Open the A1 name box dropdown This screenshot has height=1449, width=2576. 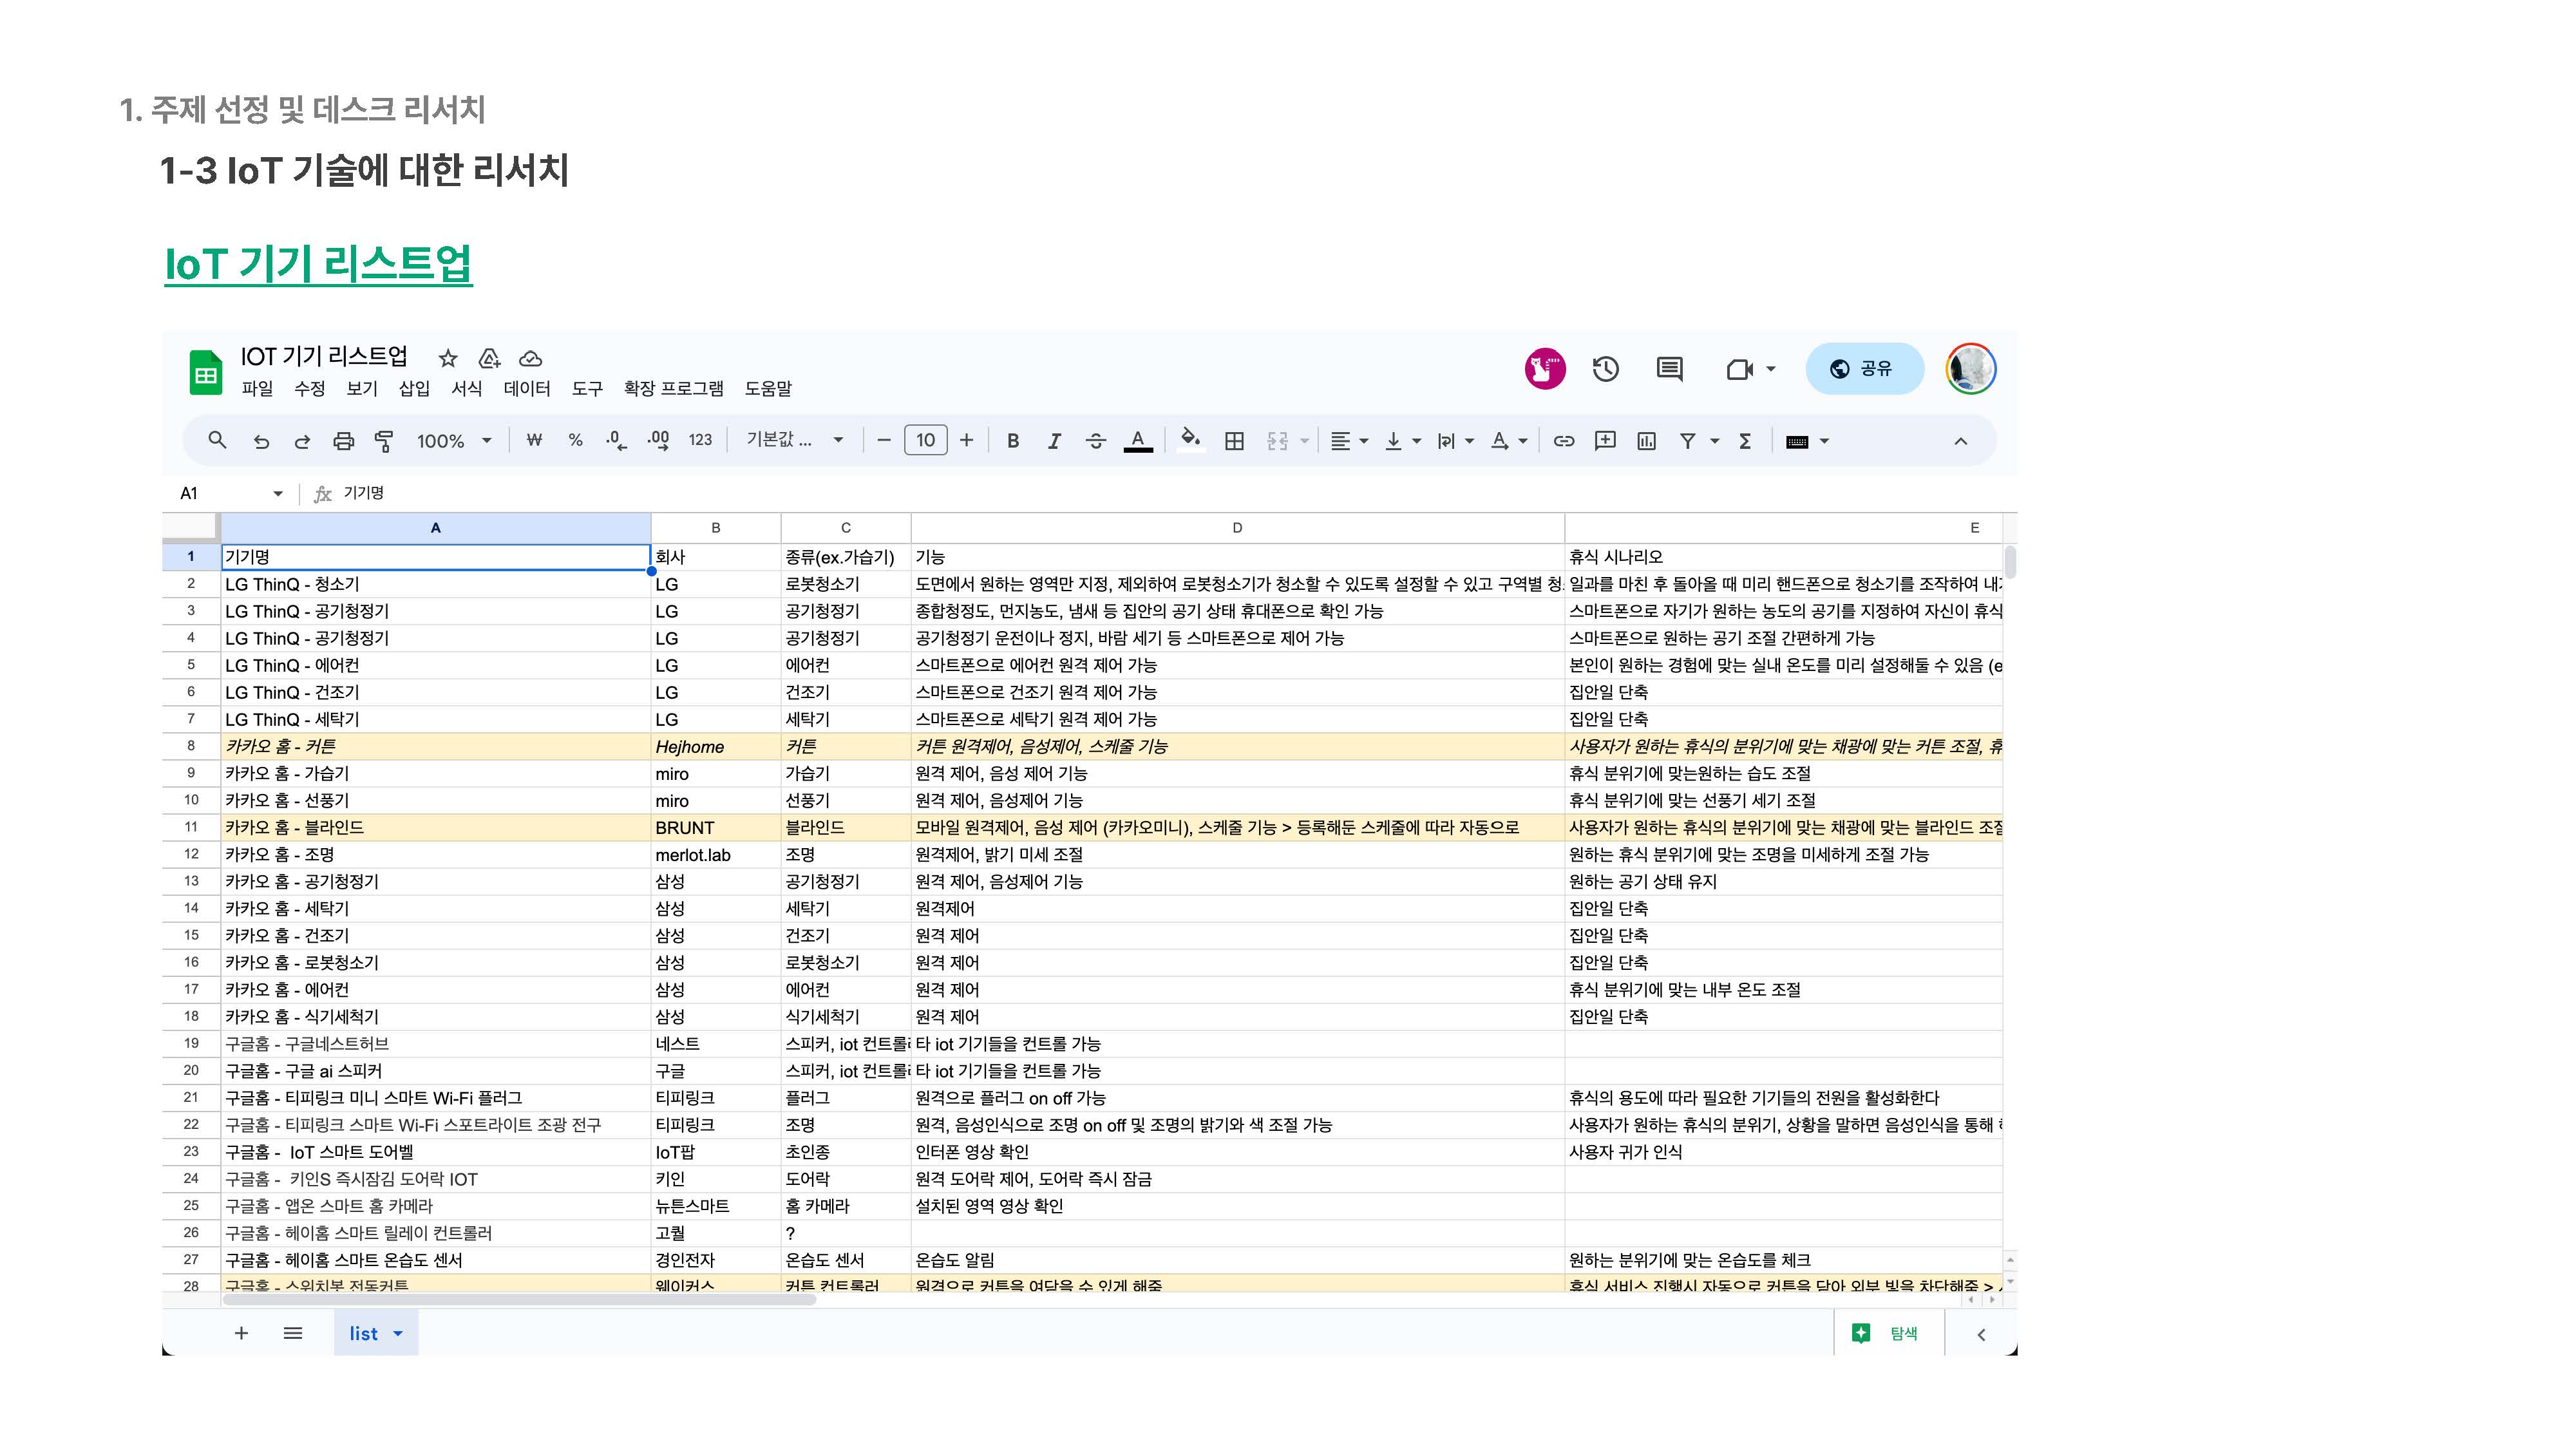pos(277,493)
